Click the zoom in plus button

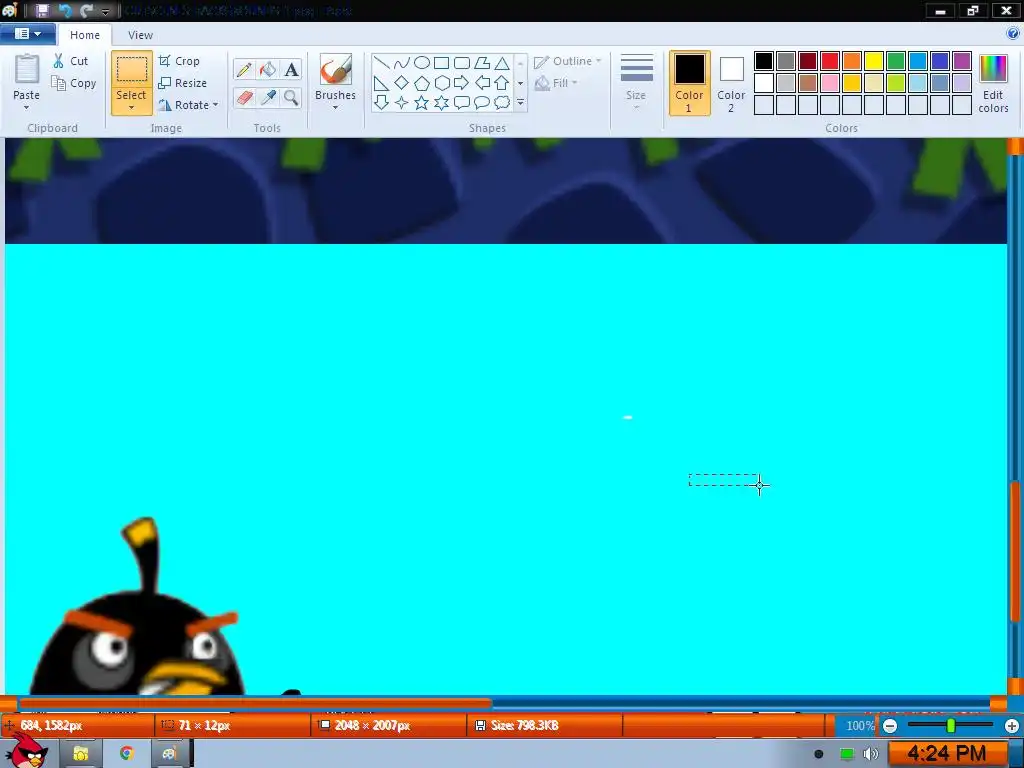point(1012,726)
